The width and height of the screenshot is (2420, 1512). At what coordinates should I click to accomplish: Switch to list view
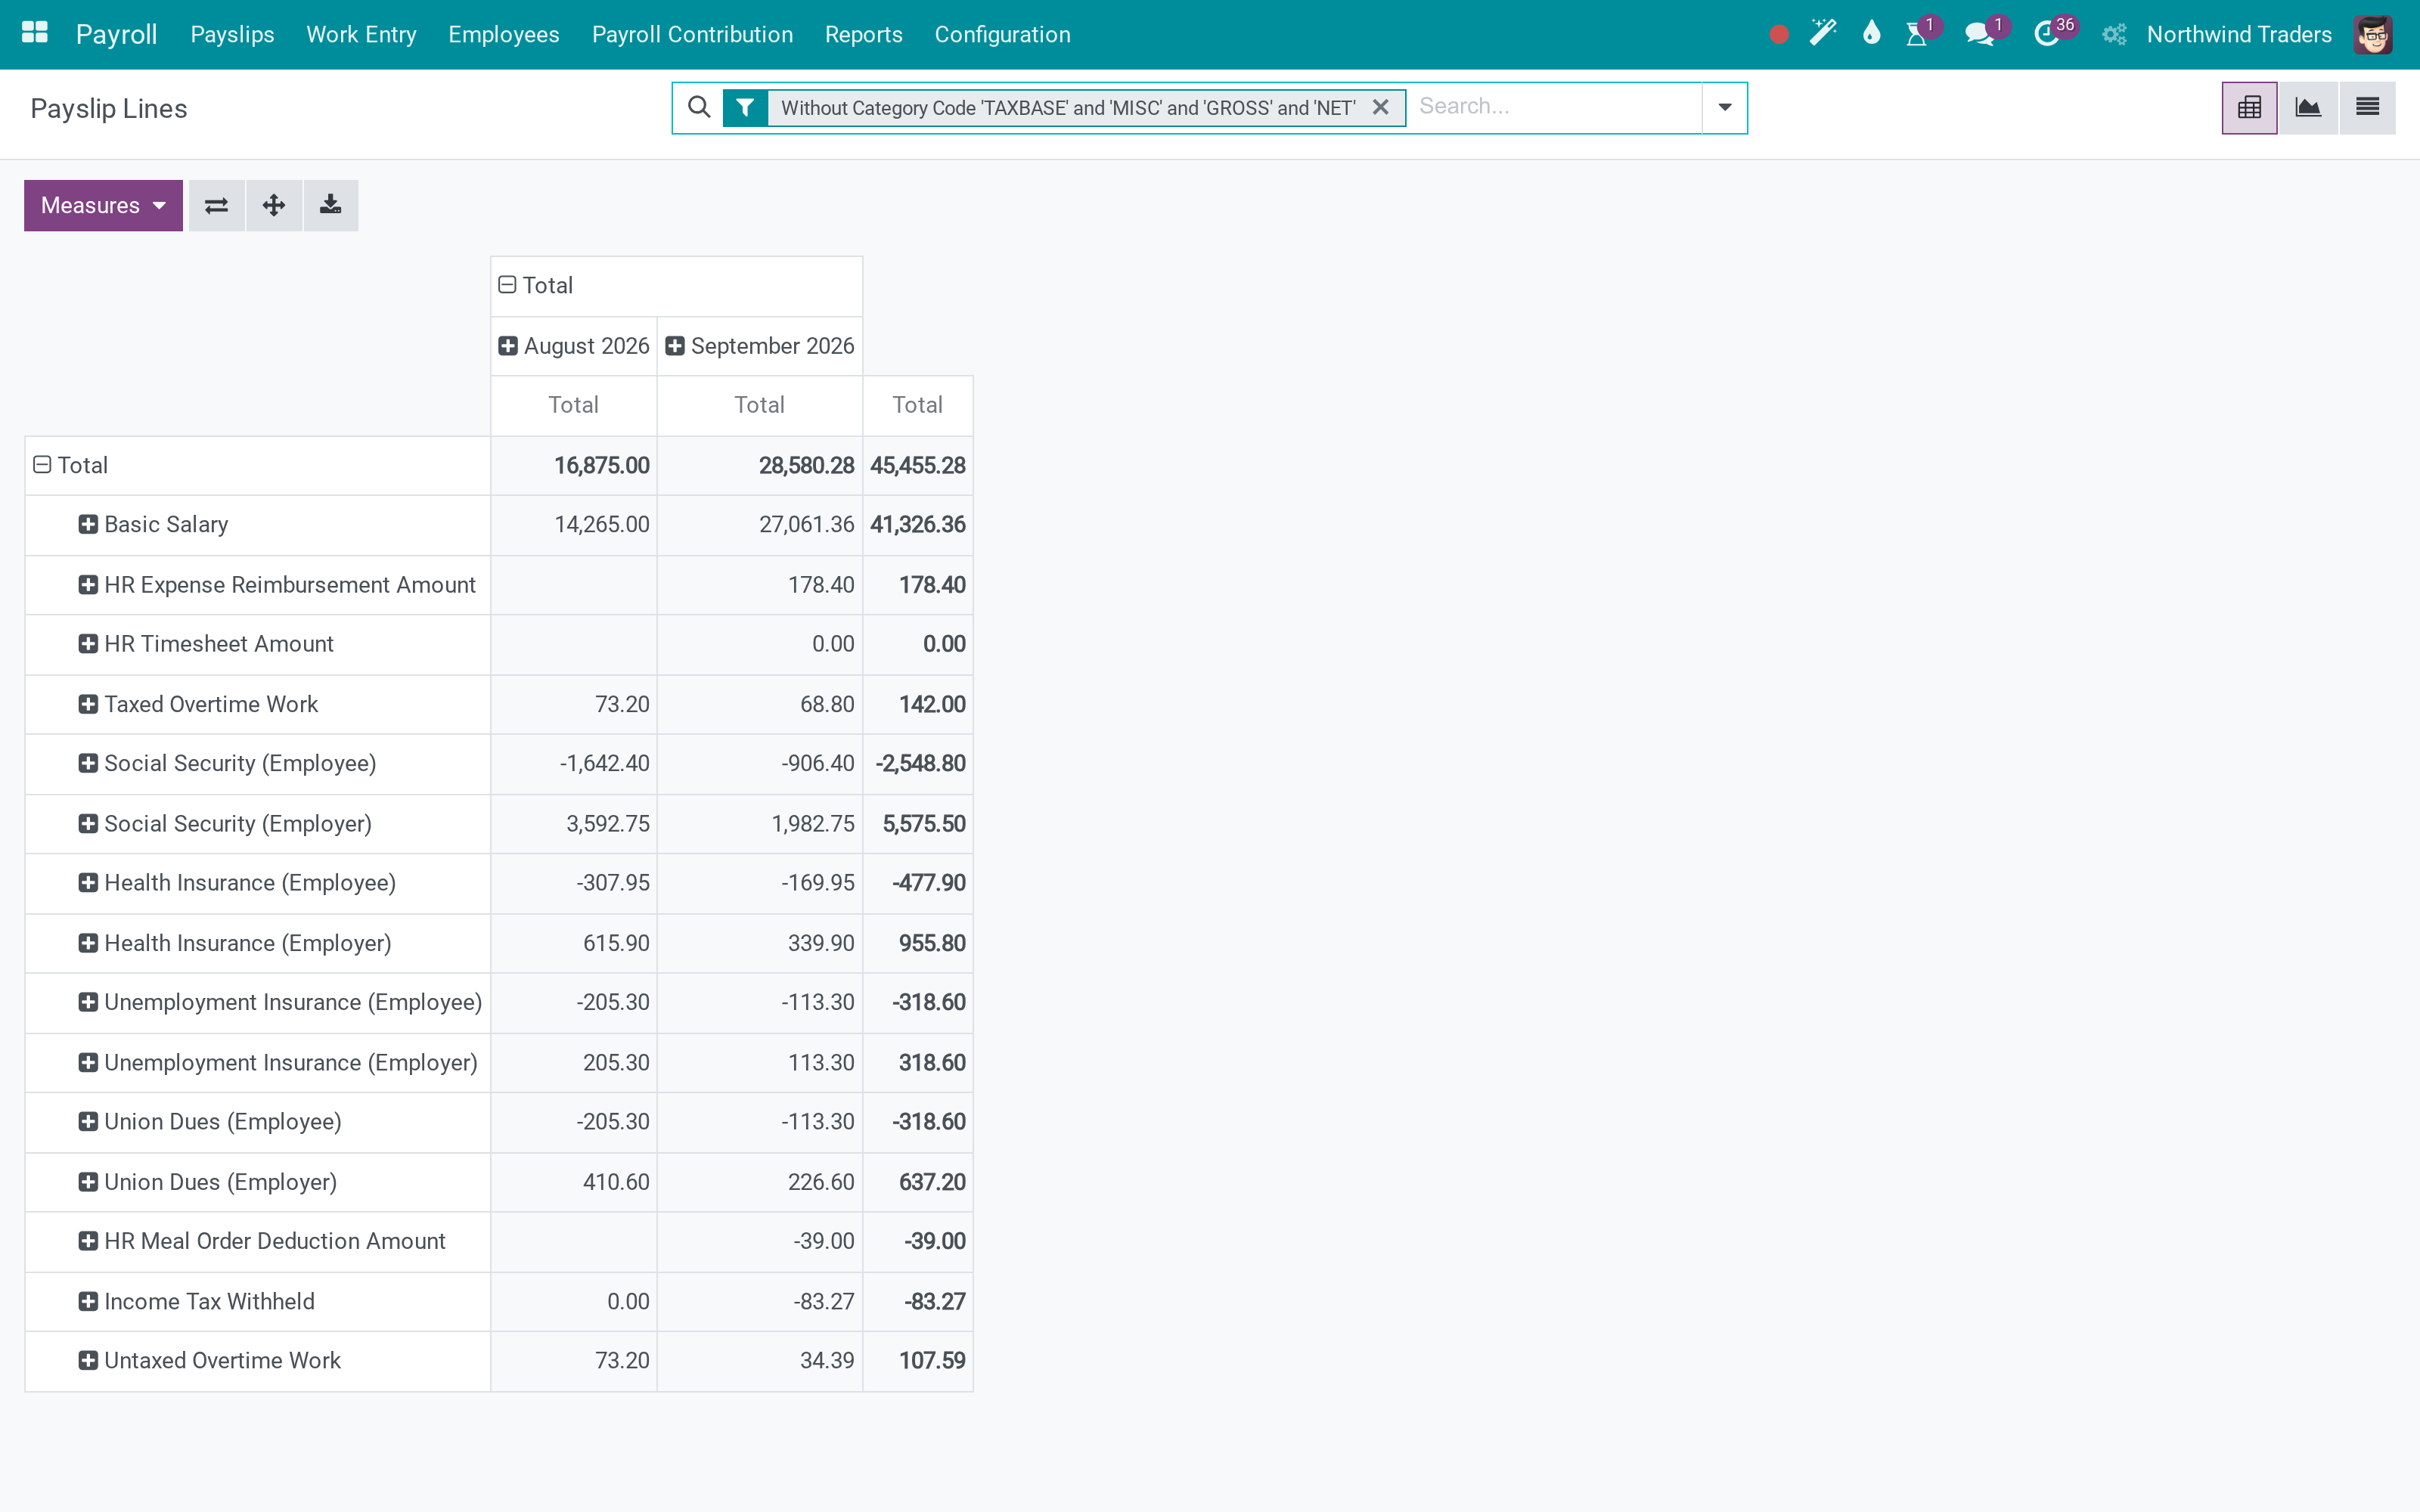(x=2367, y=107)
